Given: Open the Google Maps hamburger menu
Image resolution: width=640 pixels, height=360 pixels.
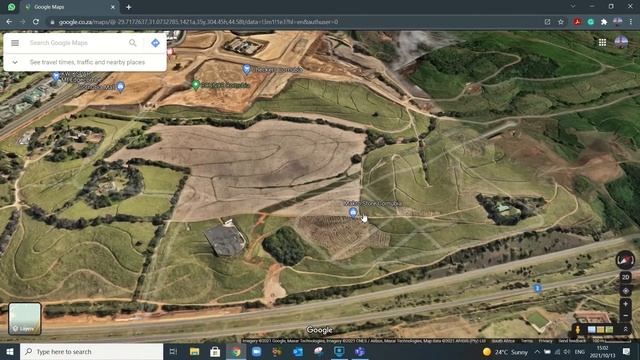Looking at the screenshot, I should [x=15, y=43].
